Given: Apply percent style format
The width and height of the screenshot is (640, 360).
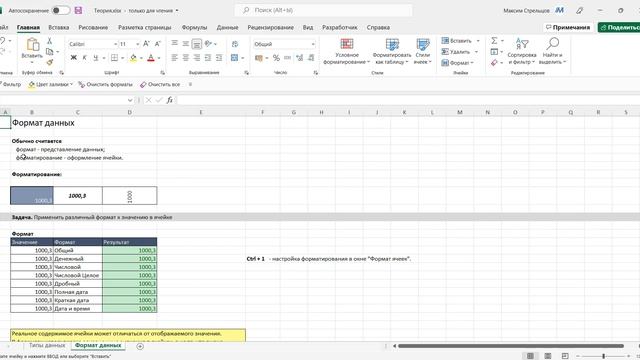Looking at the screenshot, I should pyautogui.click(x=276, y=58).
